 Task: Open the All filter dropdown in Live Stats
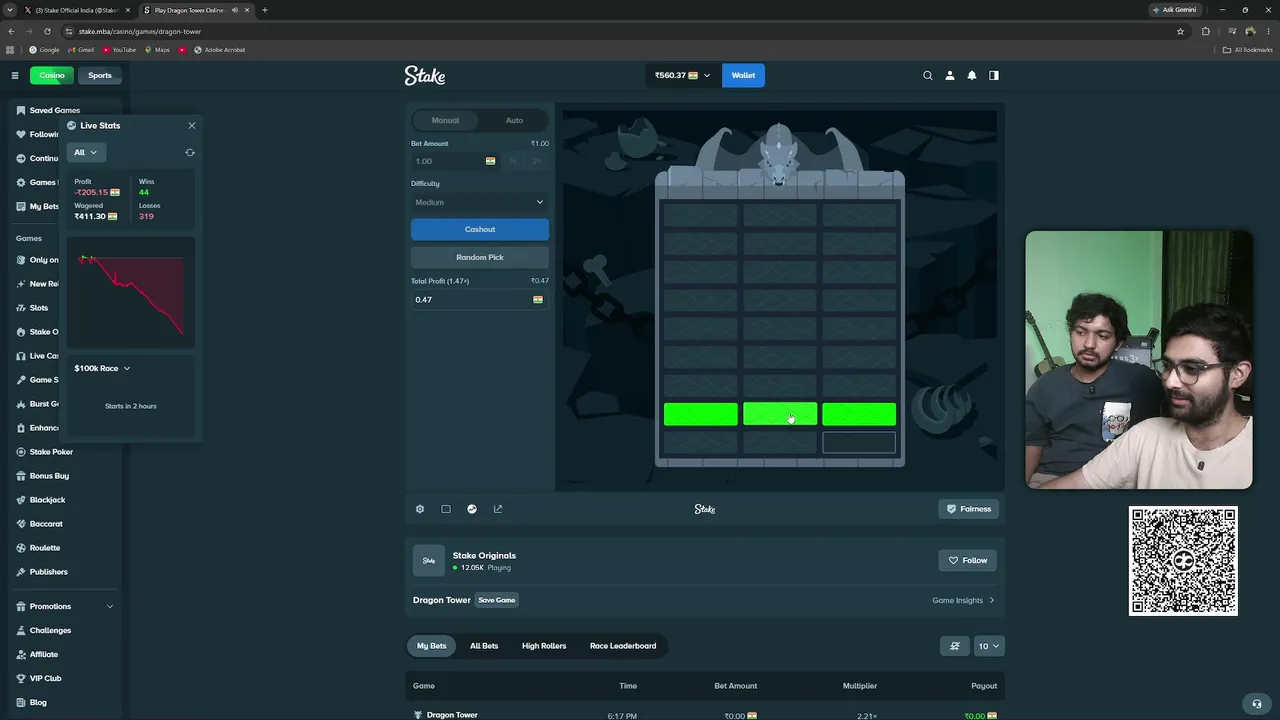pos(86,152)
